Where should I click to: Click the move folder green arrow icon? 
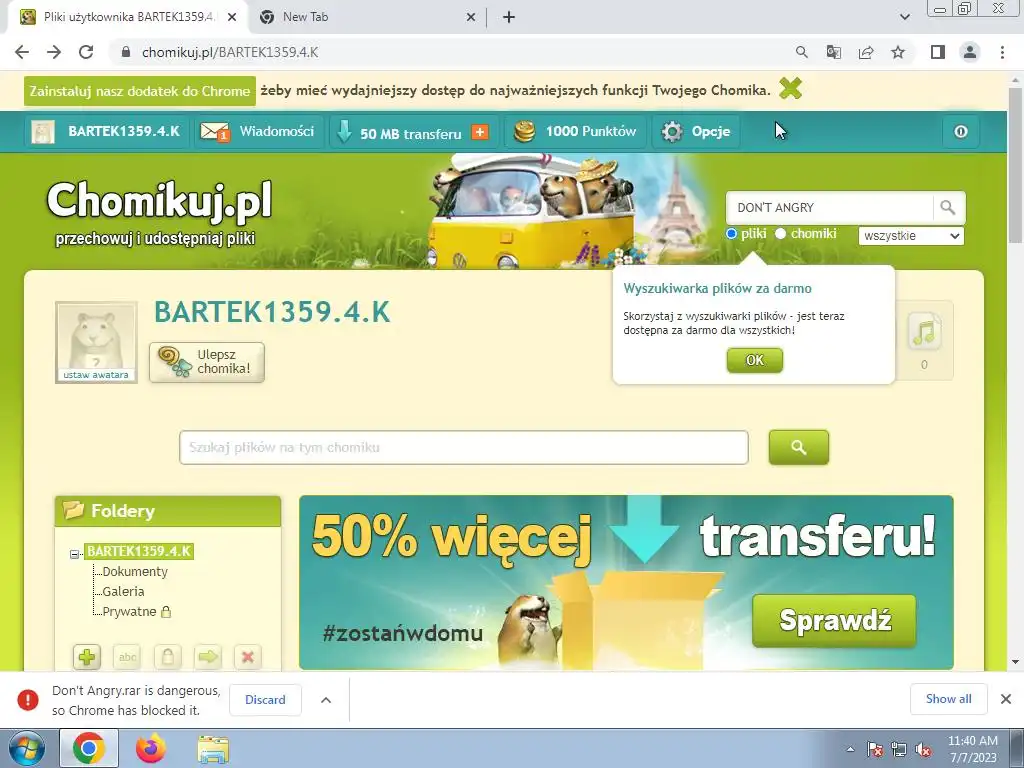click(x=208, y=657)
